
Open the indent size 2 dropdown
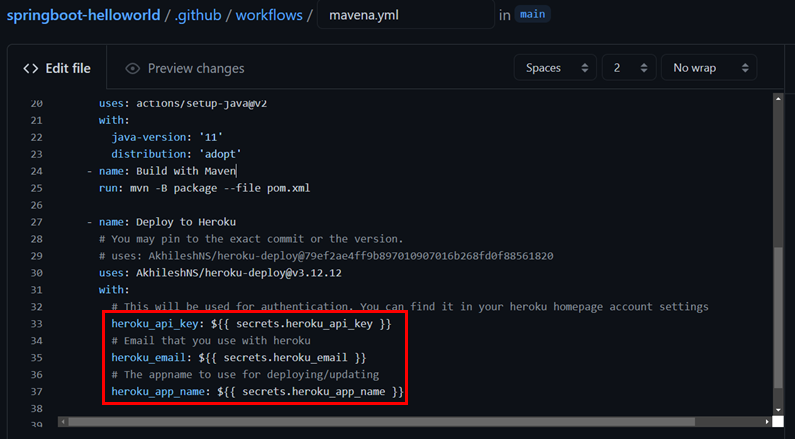(x=629, y=68)
